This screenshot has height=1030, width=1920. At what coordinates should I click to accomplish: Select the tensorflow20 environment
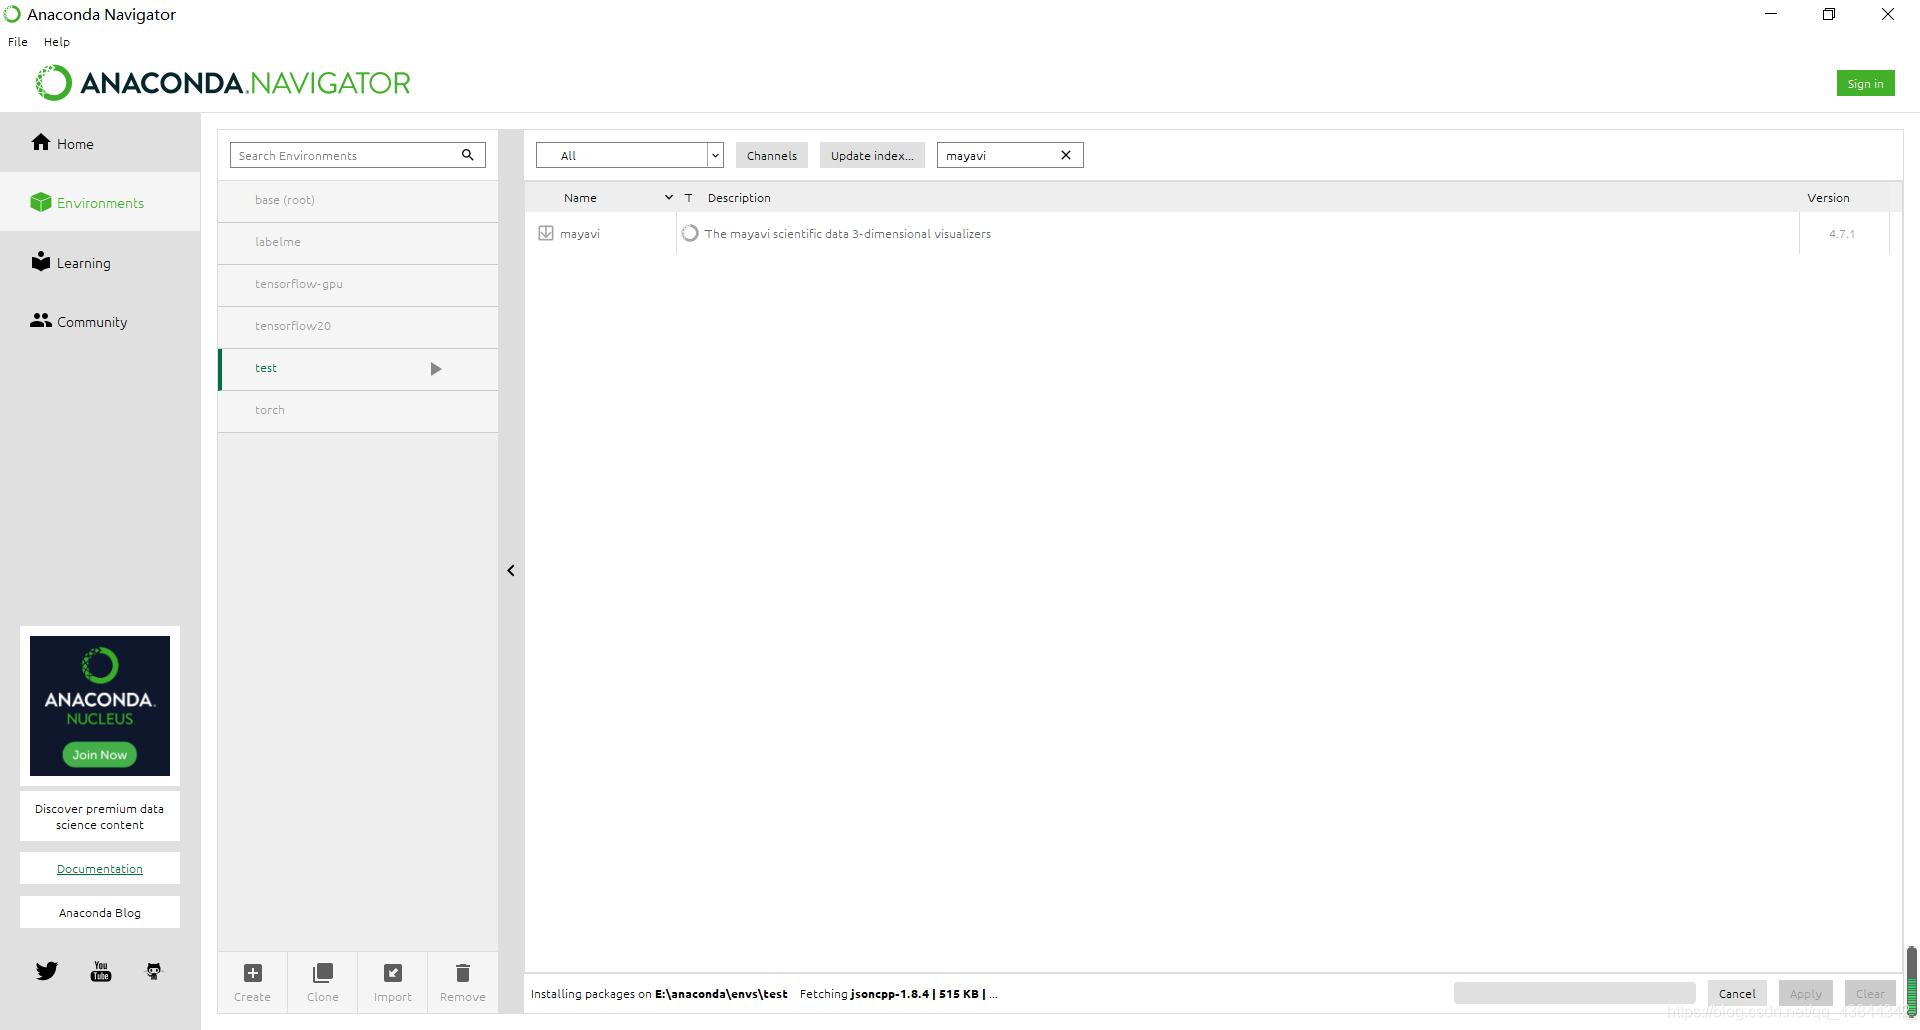pyautogui.click(x=358, y=326)
